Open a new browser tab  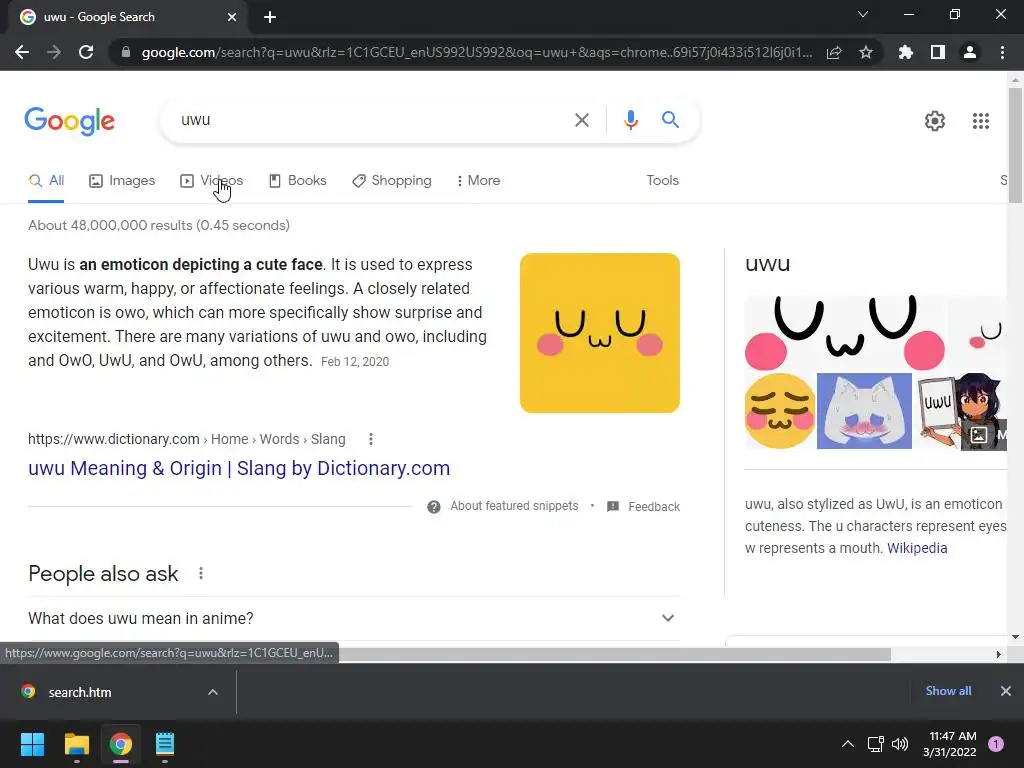[x=270, y=17]
